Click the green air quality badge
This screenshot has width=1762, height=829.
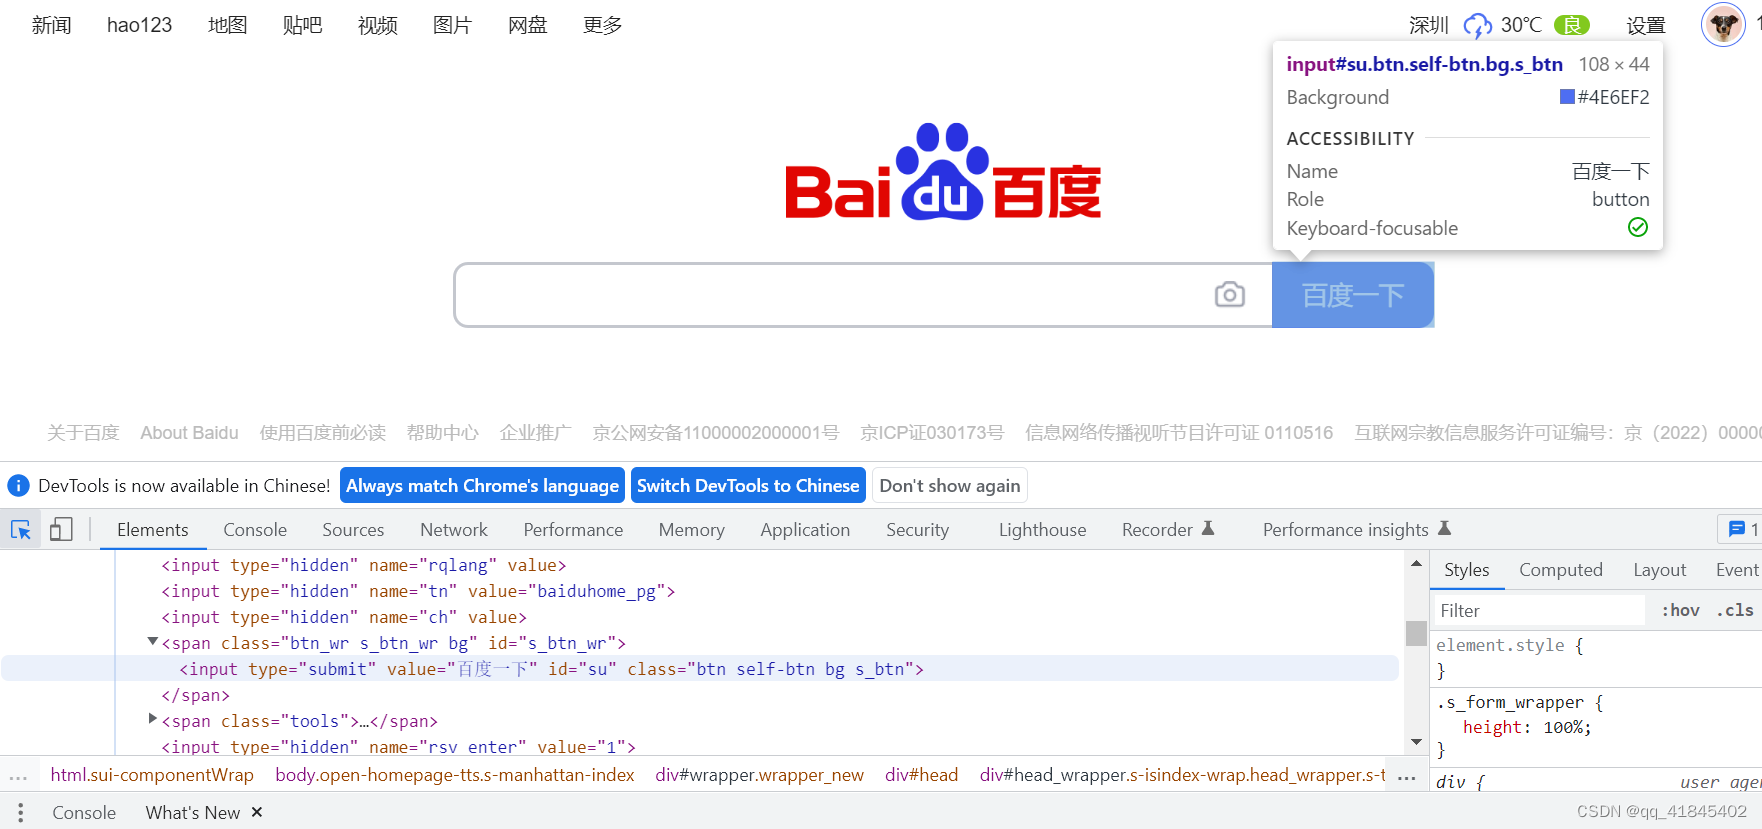[1572, 25]
